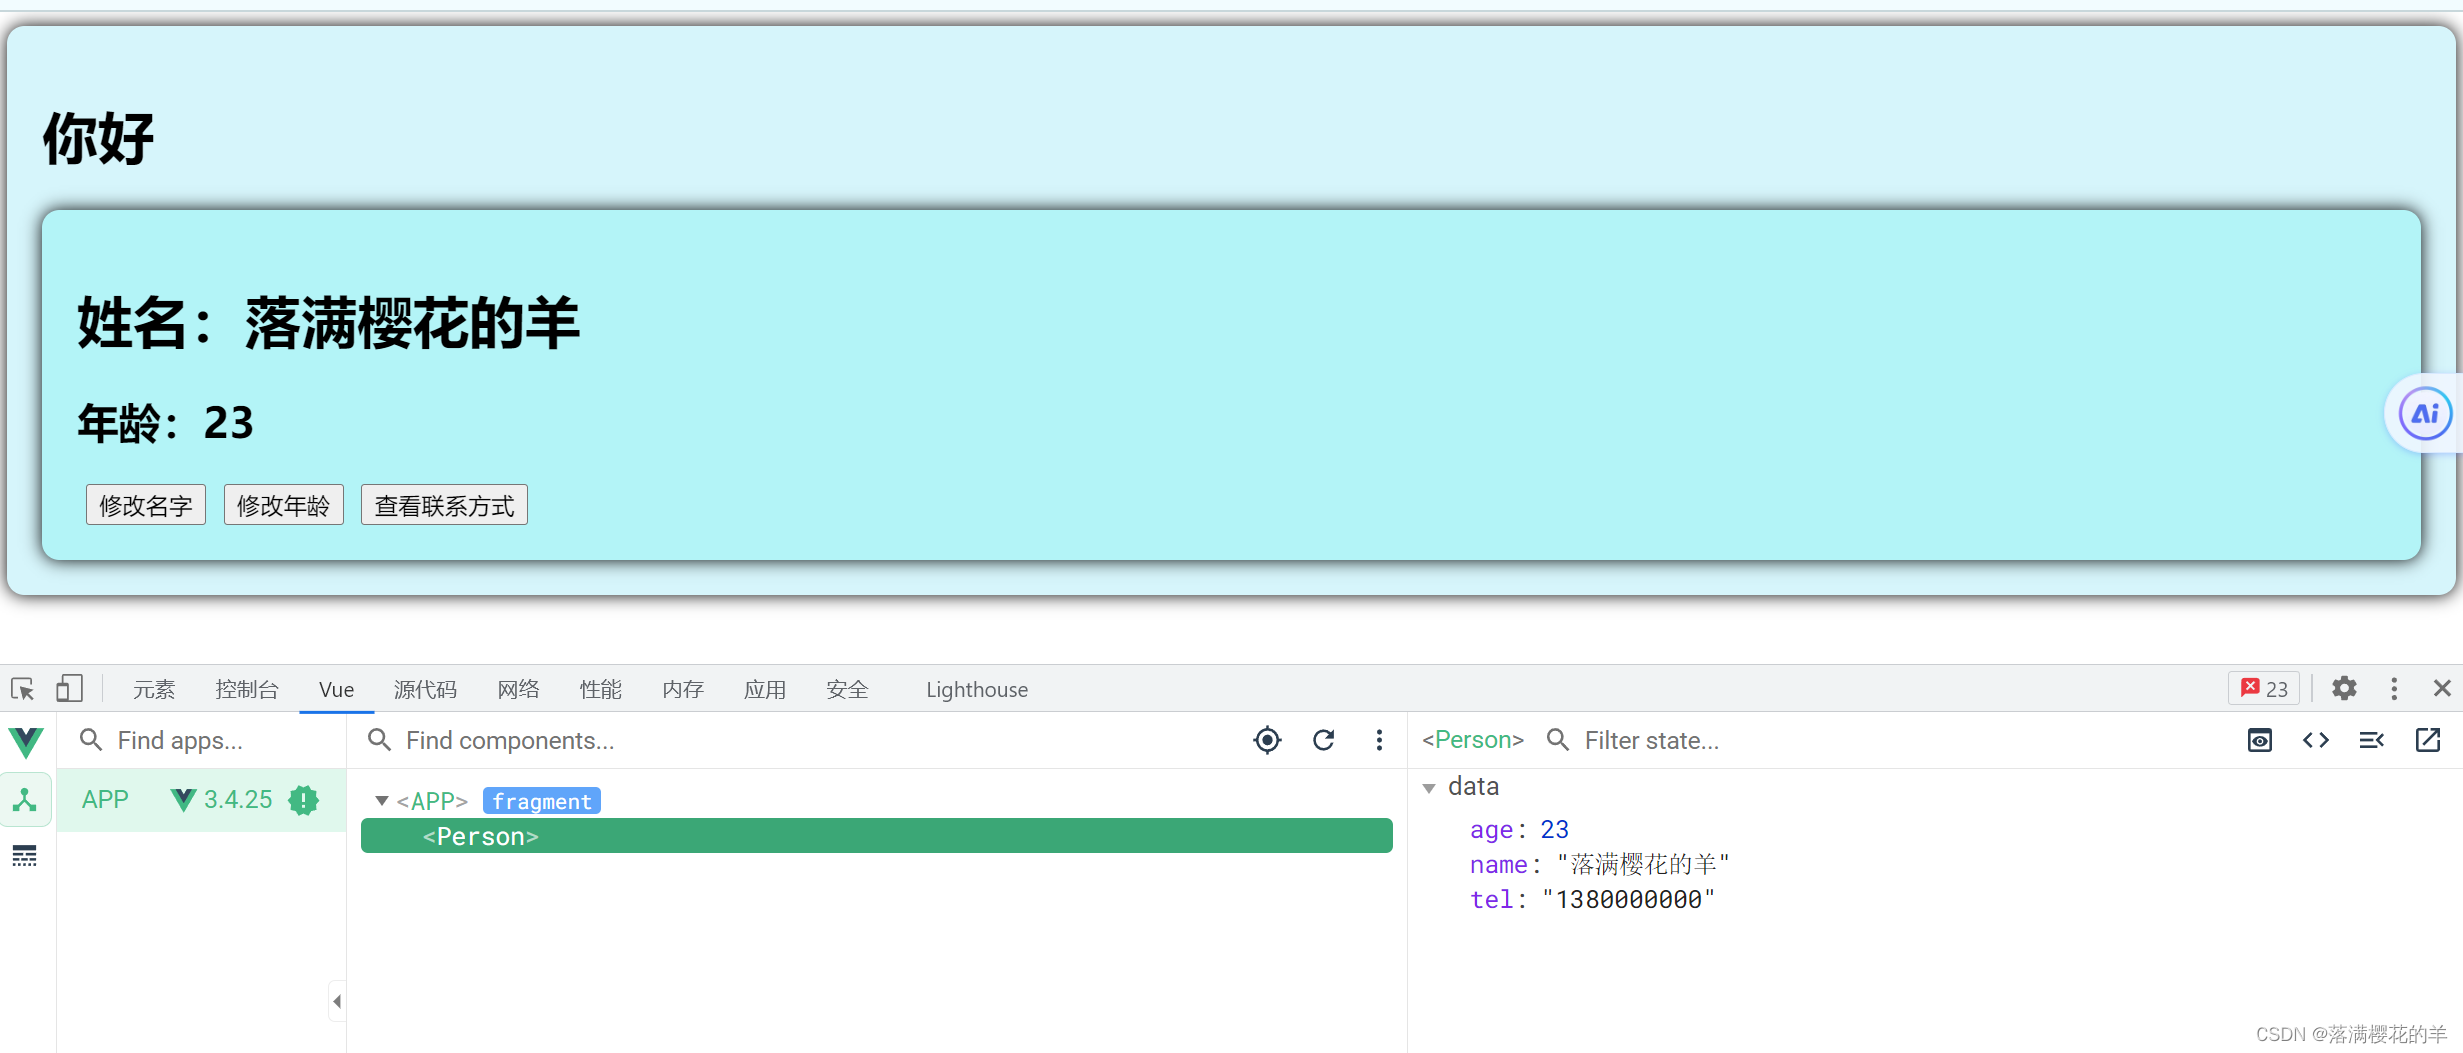Select the inspect element cursor icon
The image size is (2463, 1053).
click(23, 689)
